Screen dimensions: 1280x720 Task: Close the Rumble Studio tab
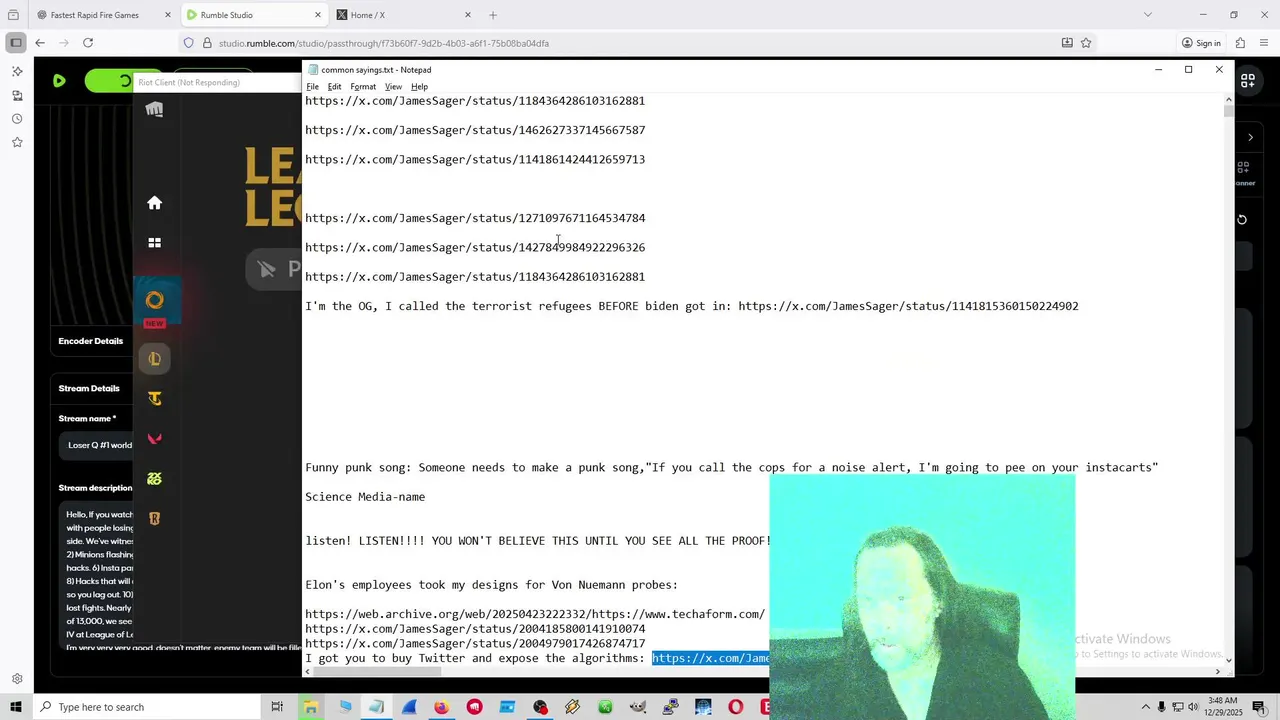[318, 15]
